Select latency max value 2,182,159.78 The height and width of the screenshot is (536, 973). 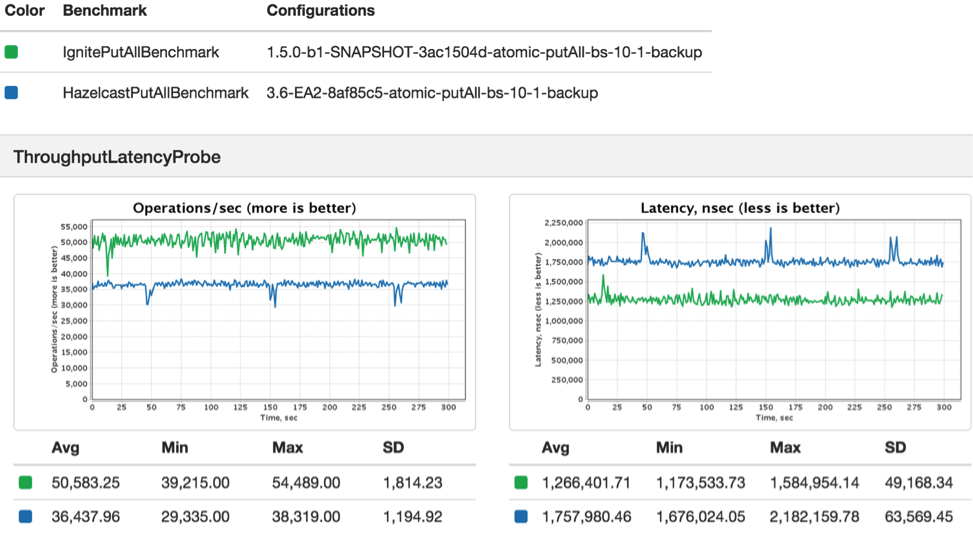[815, 517]
